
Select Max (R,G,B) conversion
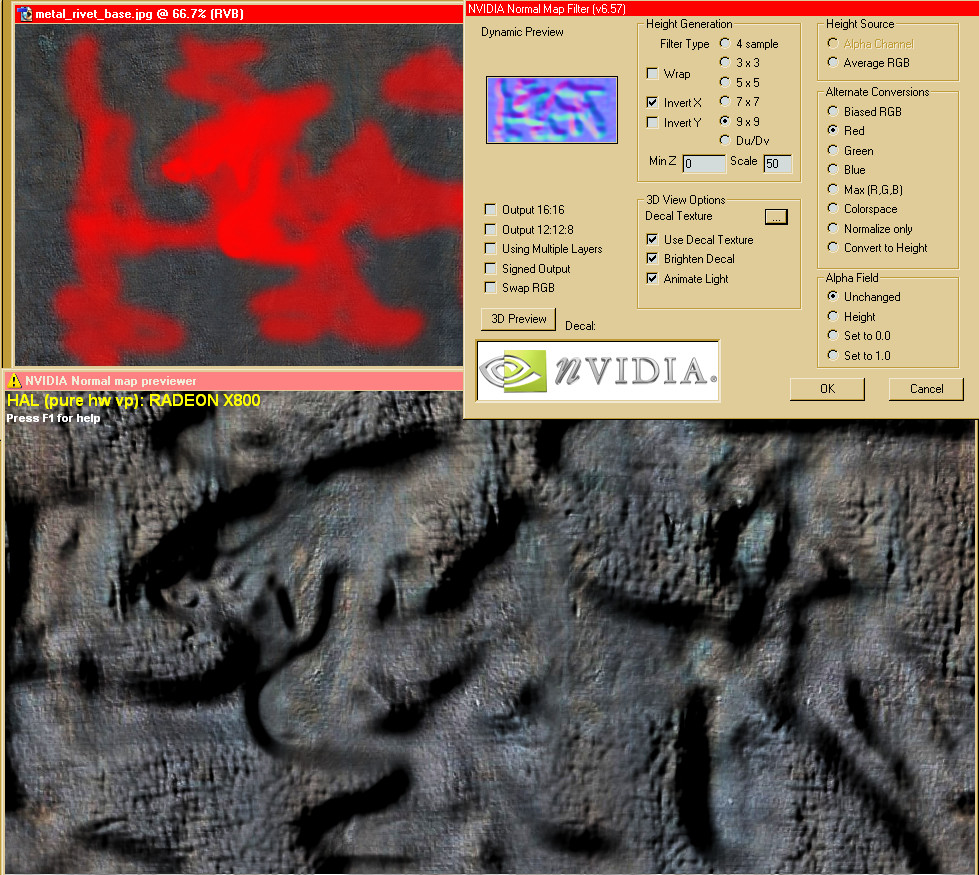pyautogui.click(x=833, y=189)
